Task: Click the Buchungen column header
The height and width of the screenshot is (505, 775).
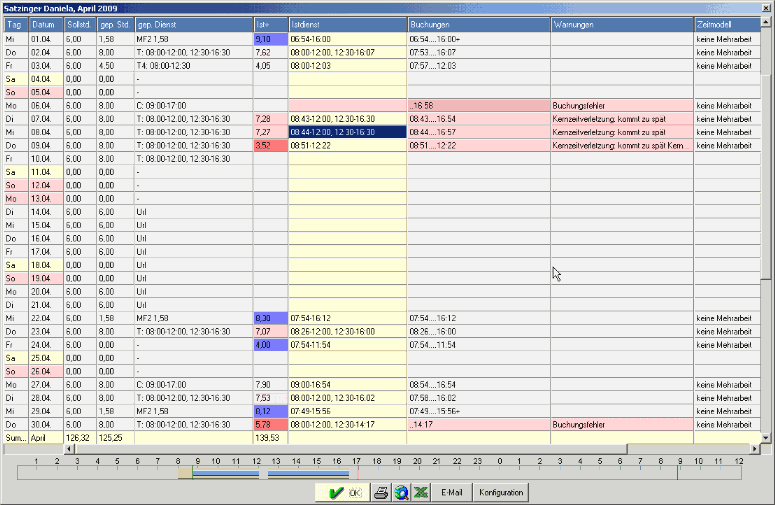Action: click(x=477, y=23)
